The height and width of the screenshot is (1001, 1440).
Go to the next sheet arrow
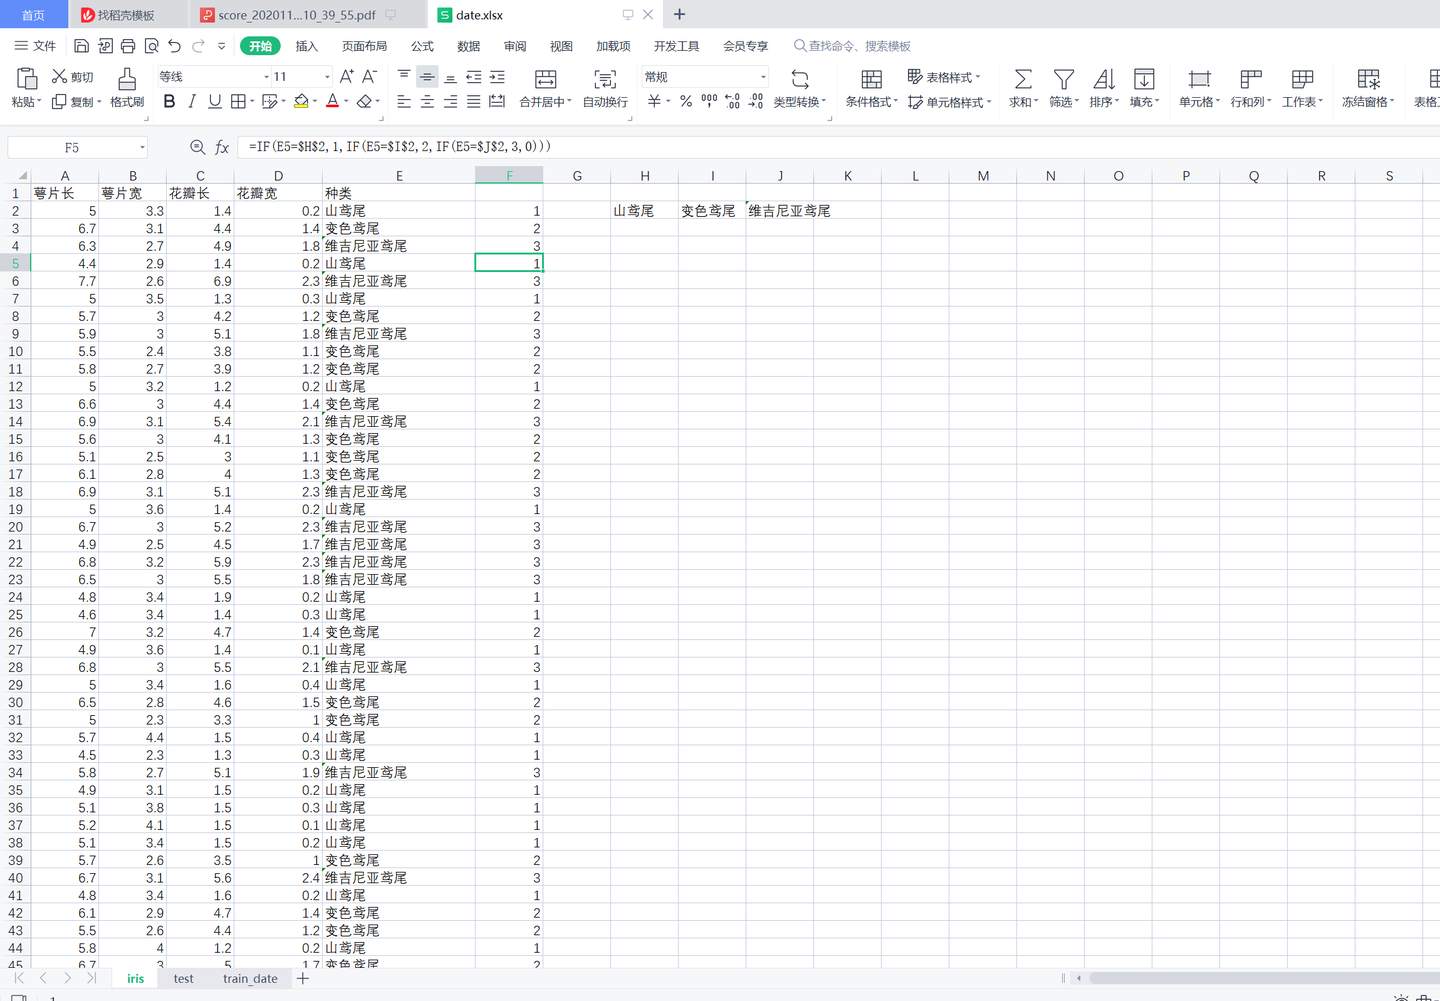67,978
